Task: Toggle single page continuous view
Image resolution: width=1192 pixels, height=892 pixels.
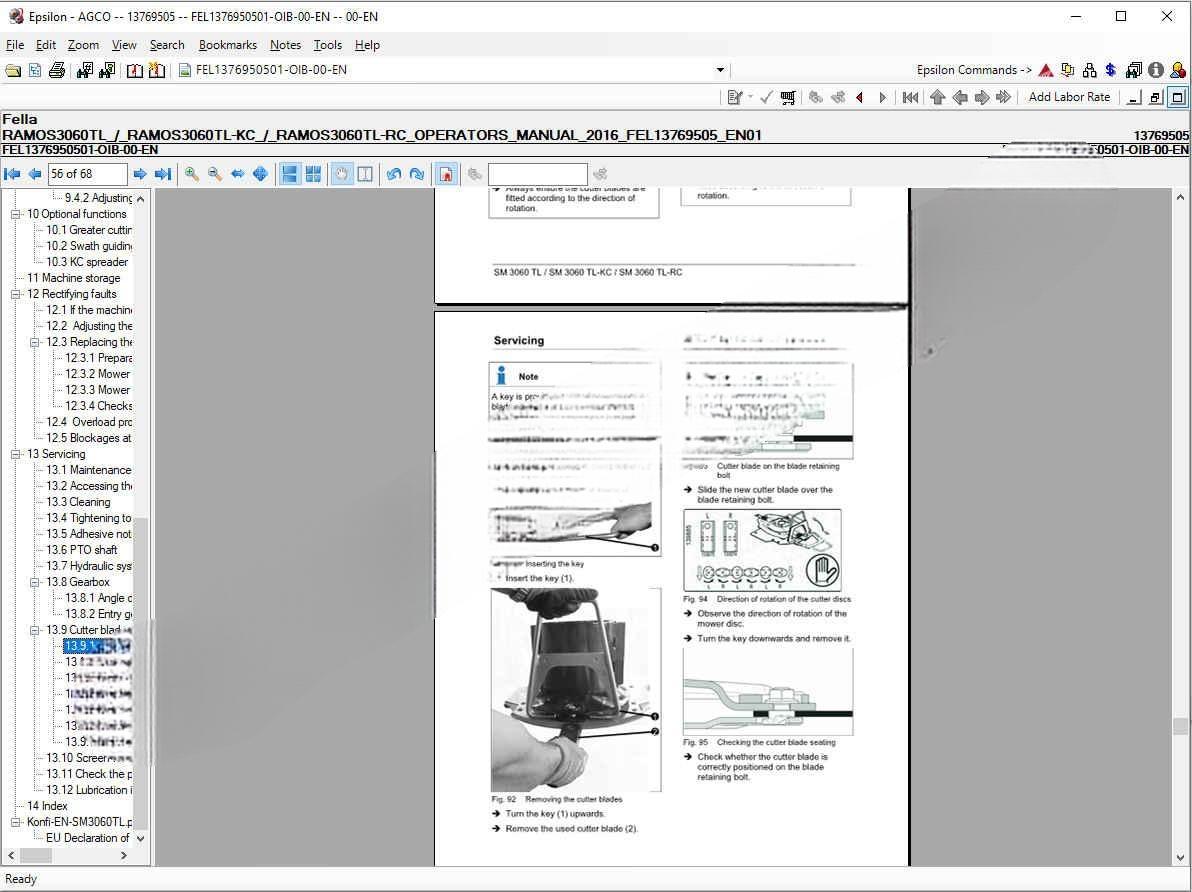Action: coord(289,174)
